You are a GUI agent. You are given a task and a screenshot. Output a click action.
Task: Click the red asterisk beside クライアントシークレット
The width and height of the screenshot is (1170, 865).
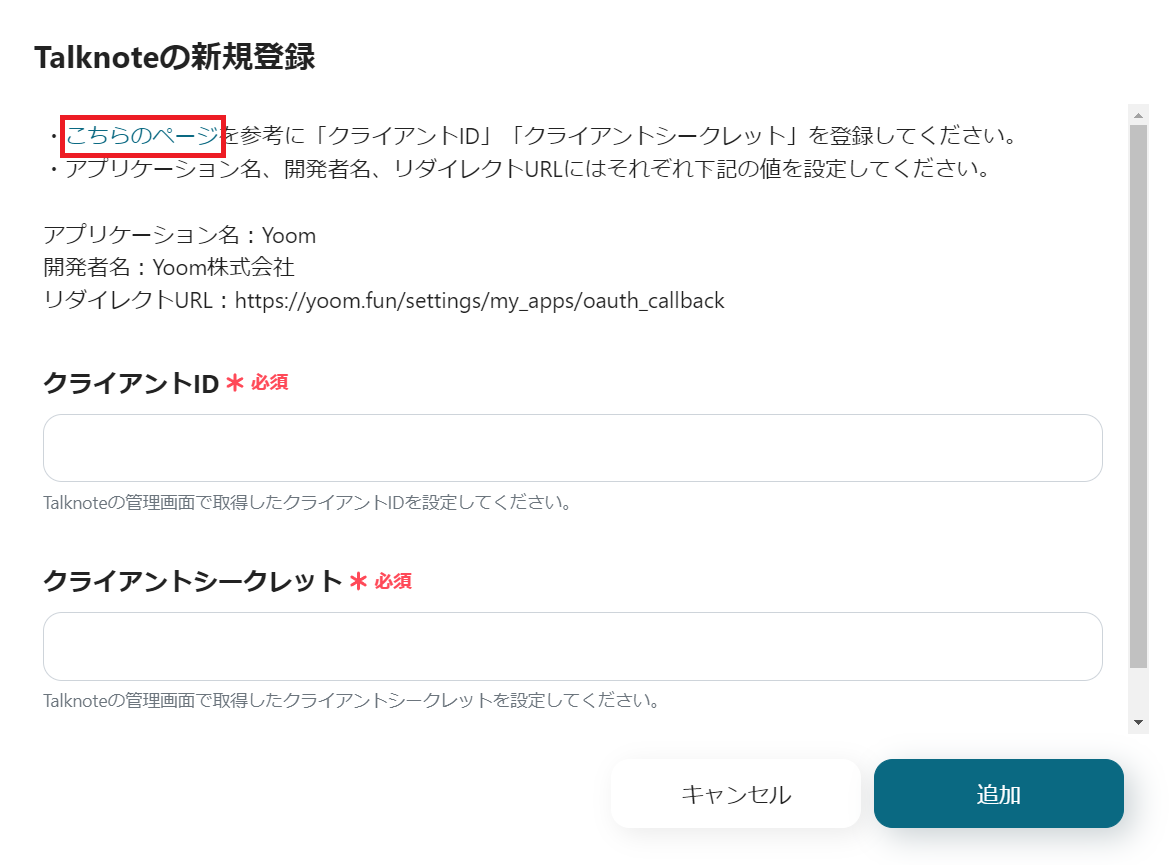pyautogui.click(x=359, y=581)
